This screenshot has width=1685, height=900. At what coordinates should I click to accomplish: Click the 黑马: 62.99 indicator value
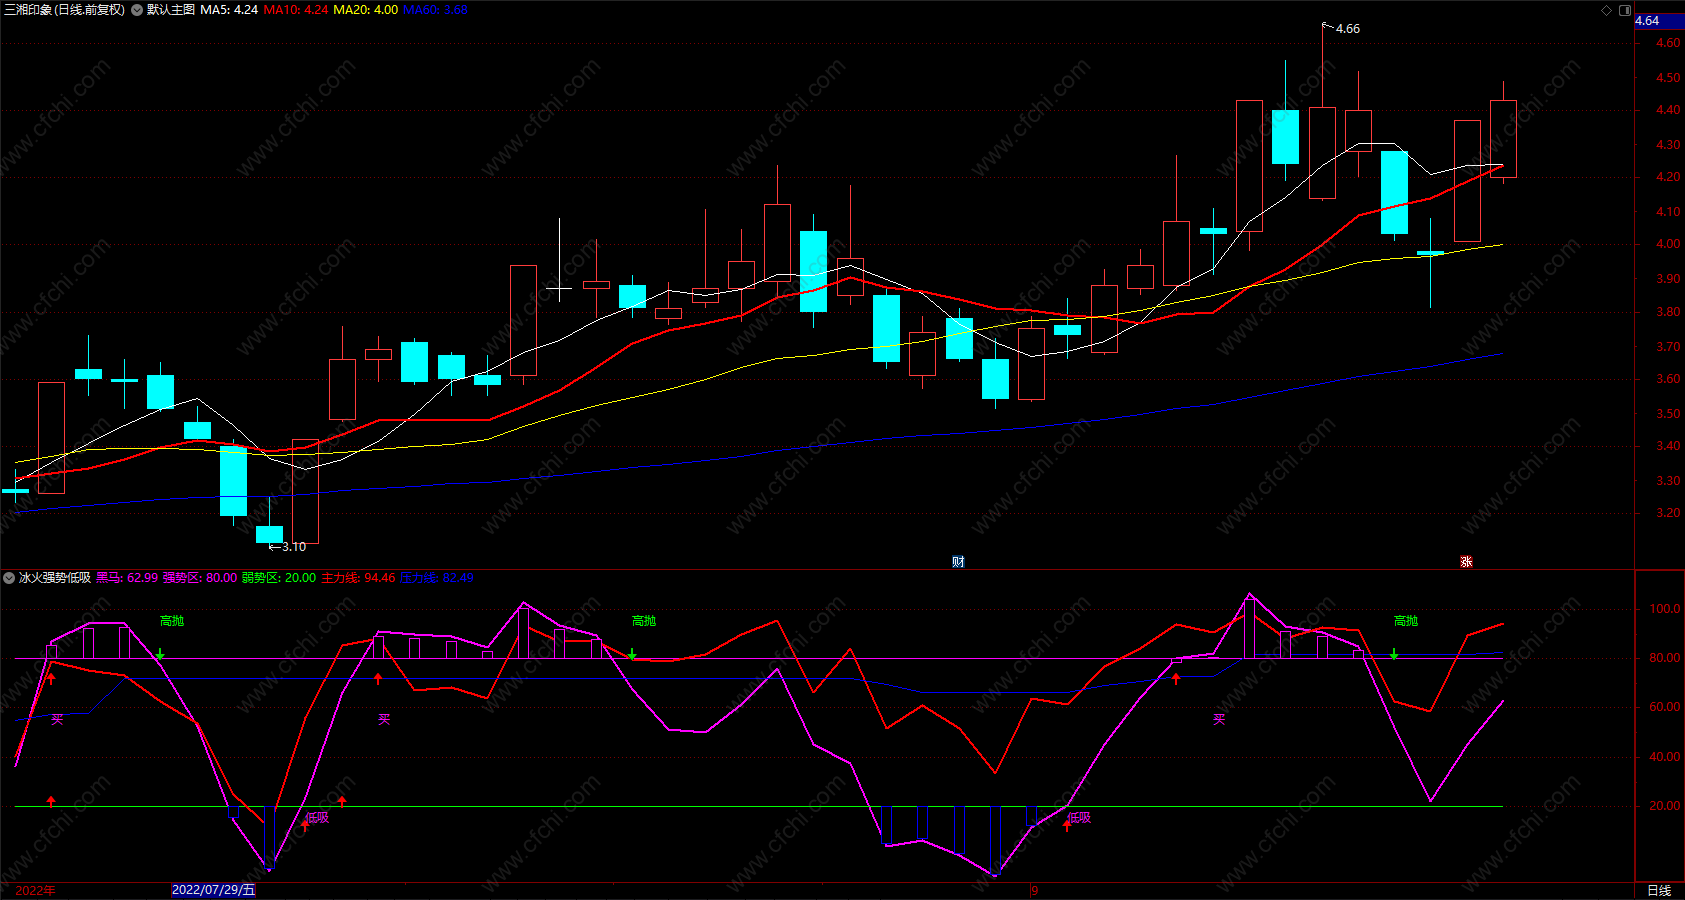pos(127,578)
